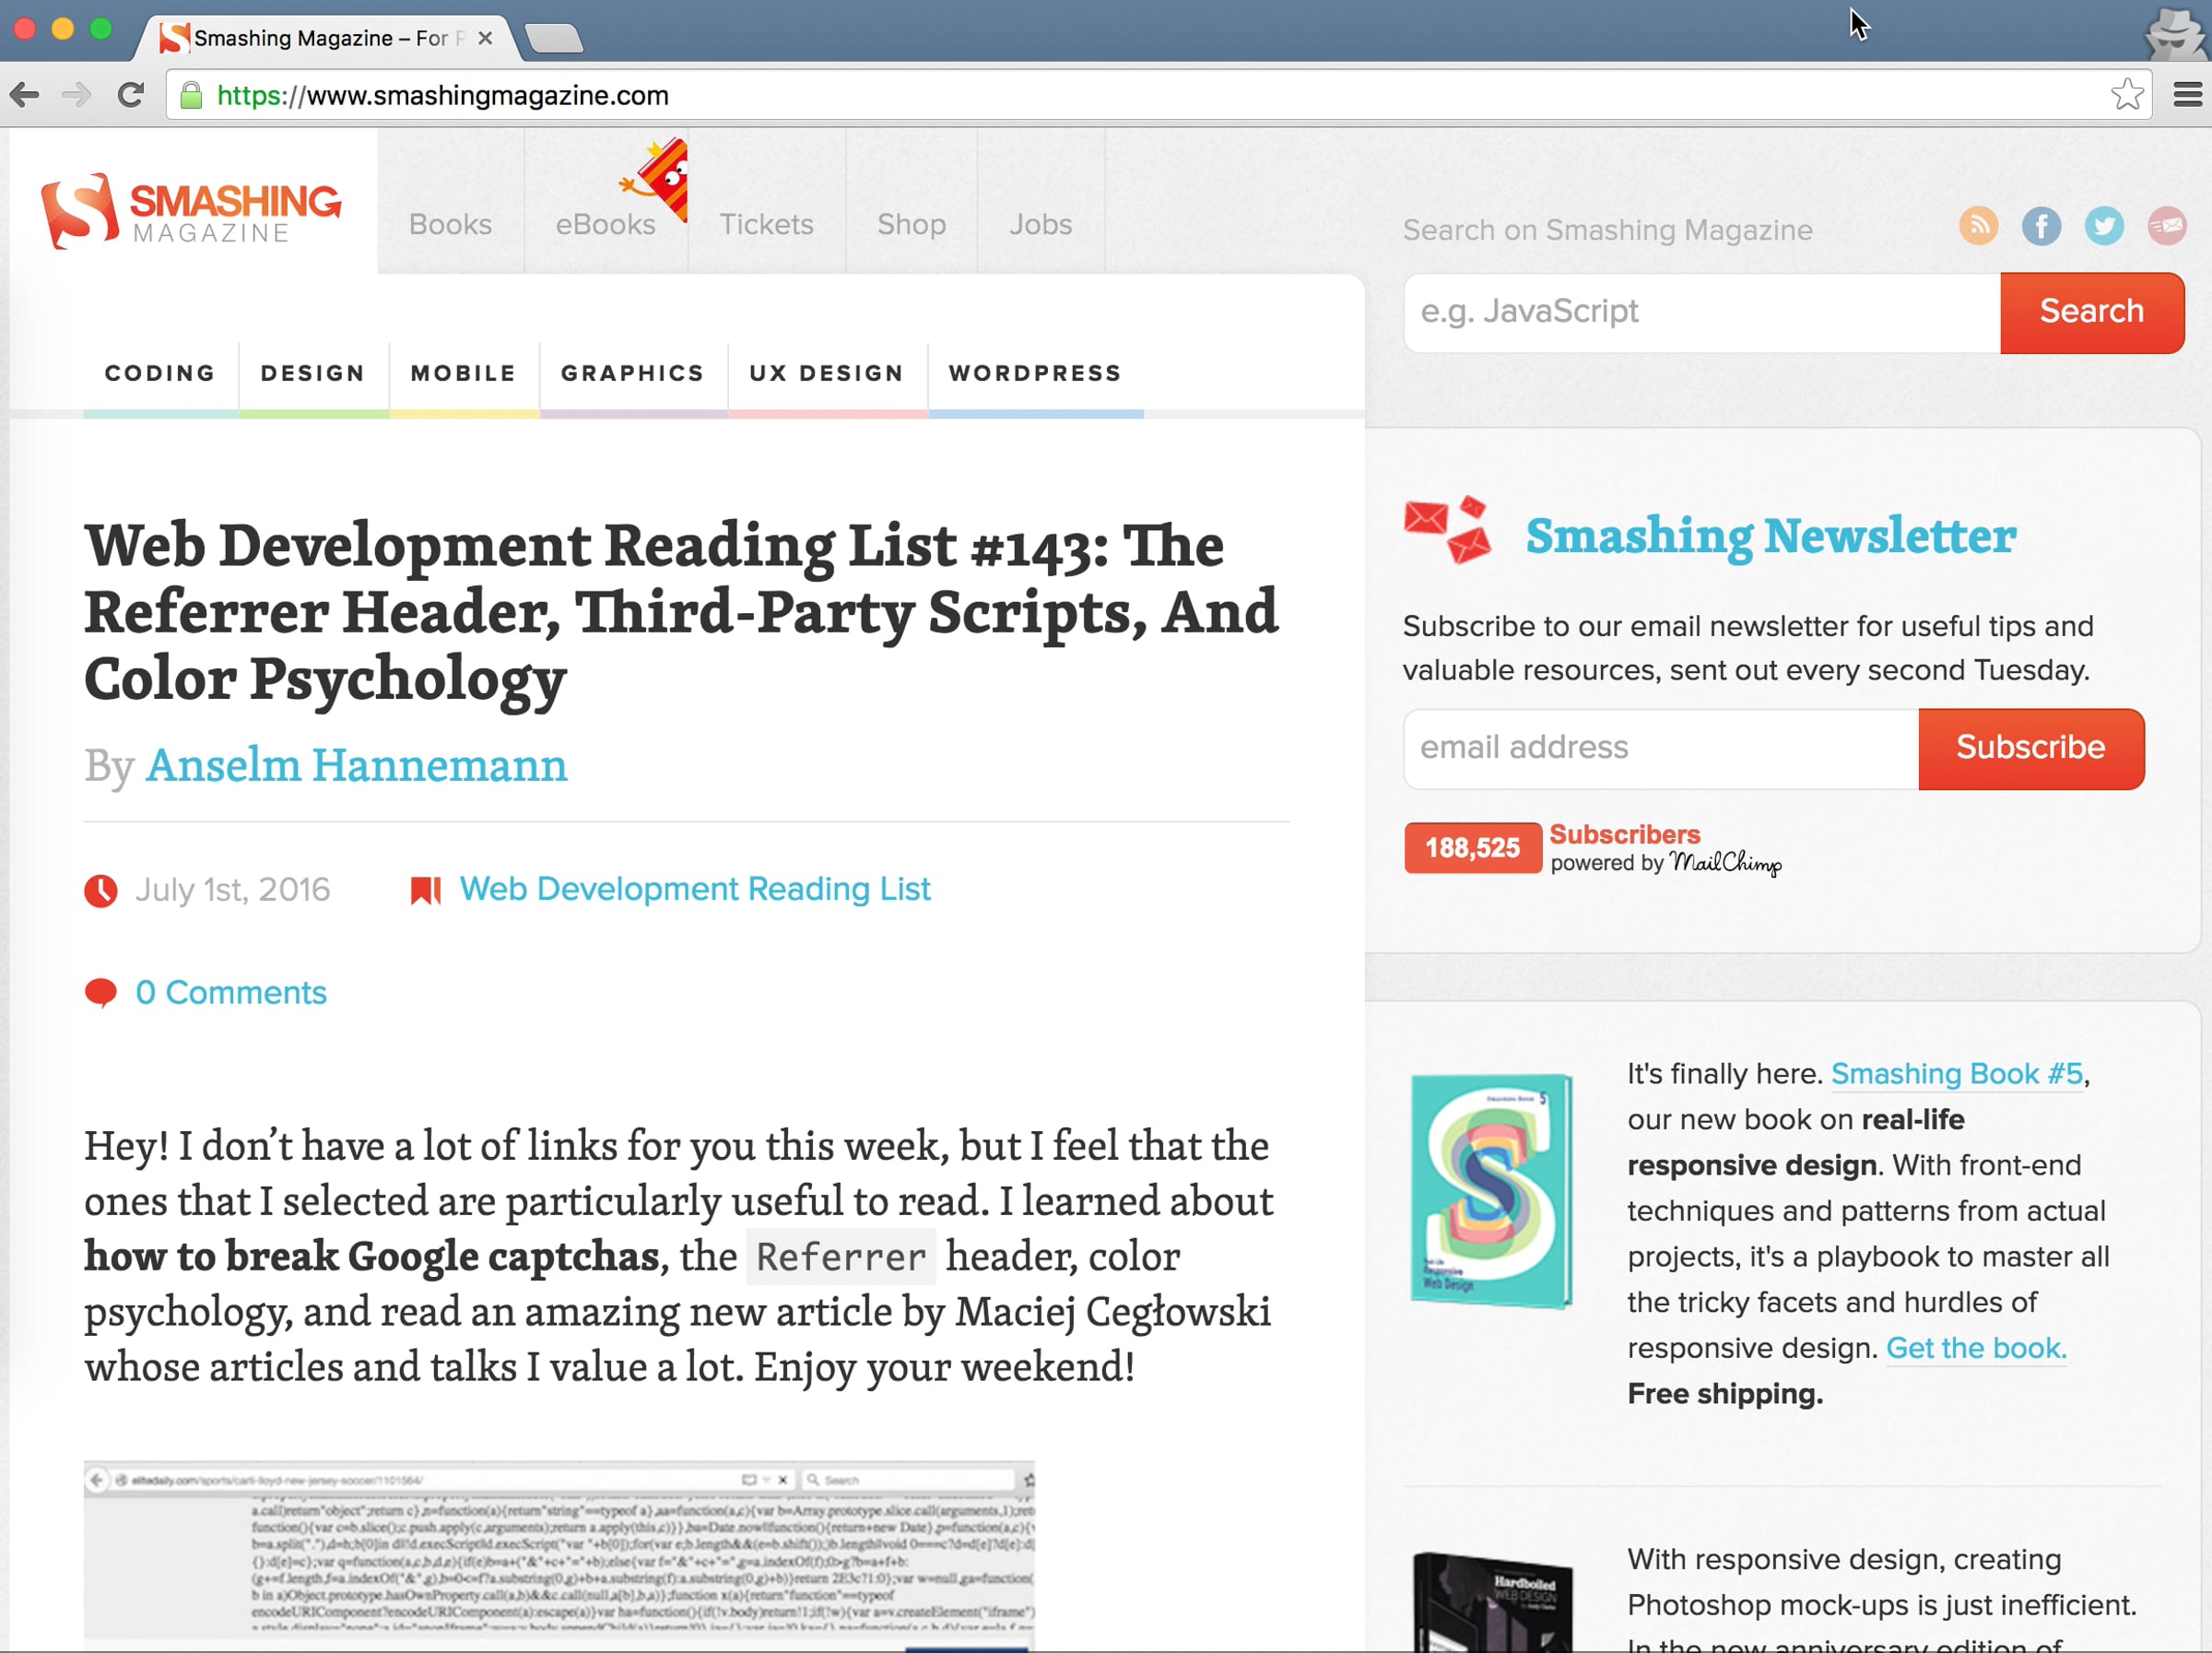
Task: Close the Smashing Magazine tab
Action: pos(485,38)
